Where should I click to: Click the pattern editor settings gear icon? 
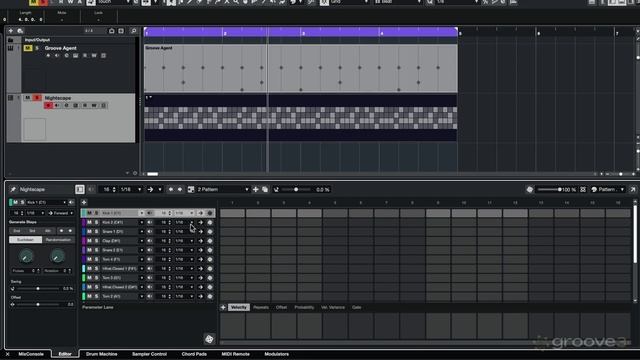tap(529, 189)
